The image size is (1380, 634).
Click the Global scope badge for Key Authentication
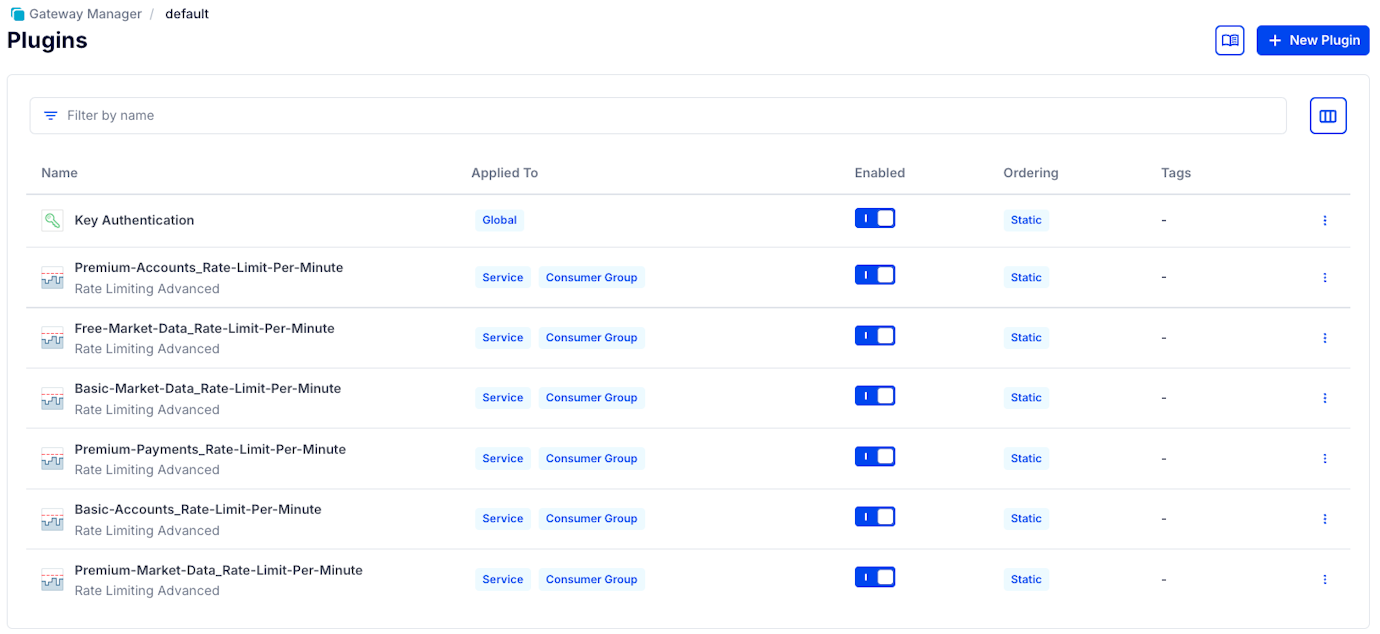click(x=499, y=219)
